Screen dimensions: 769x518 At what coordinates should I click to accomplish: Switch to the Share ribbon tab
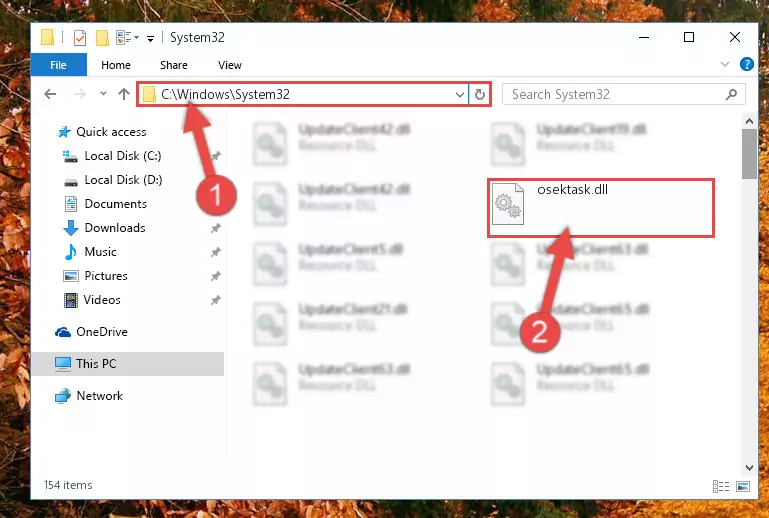point(174,65)
